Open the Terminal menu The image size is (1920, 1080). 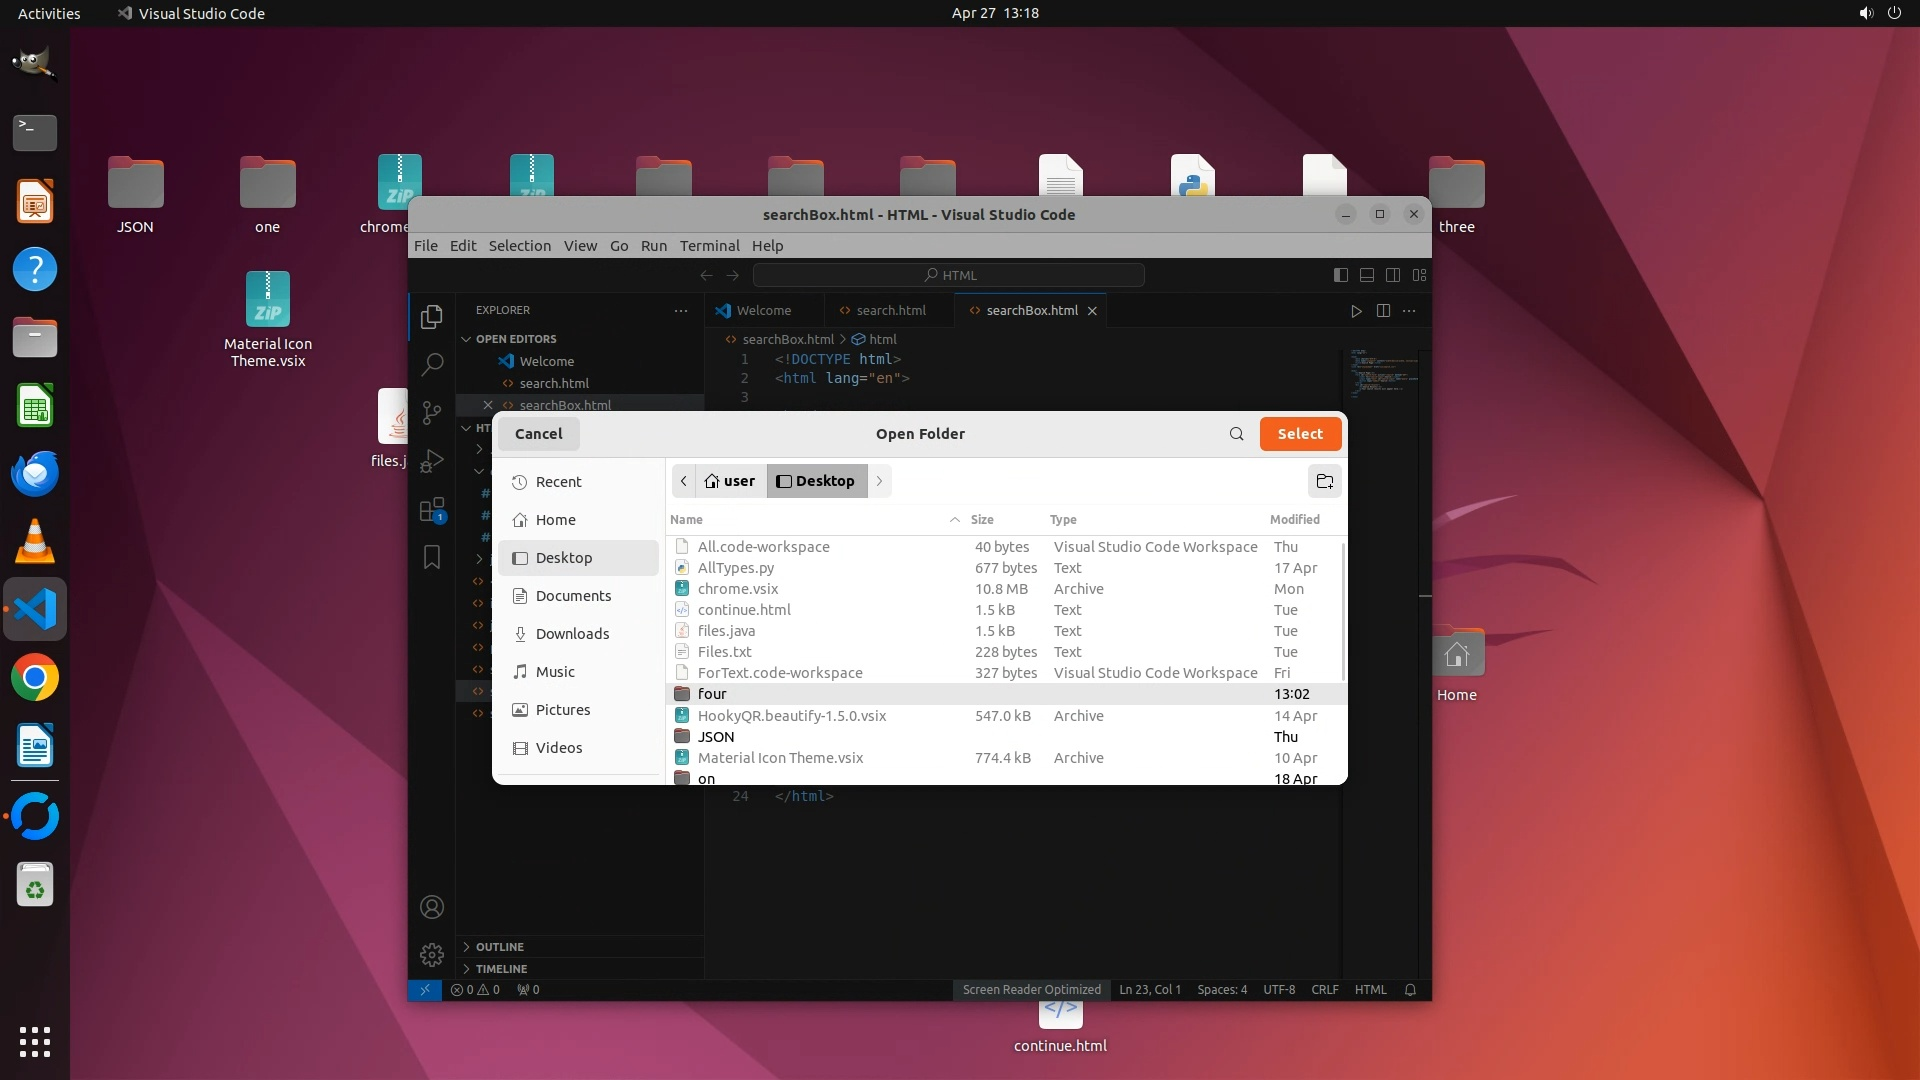pos(709,246)
